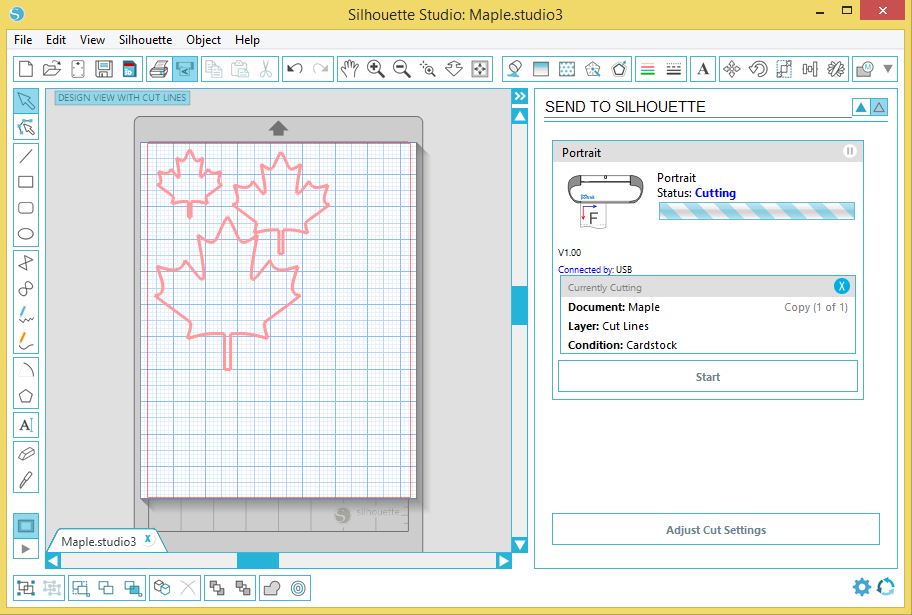
Task: Click the cutting progress bar
Action: (757, 211)
